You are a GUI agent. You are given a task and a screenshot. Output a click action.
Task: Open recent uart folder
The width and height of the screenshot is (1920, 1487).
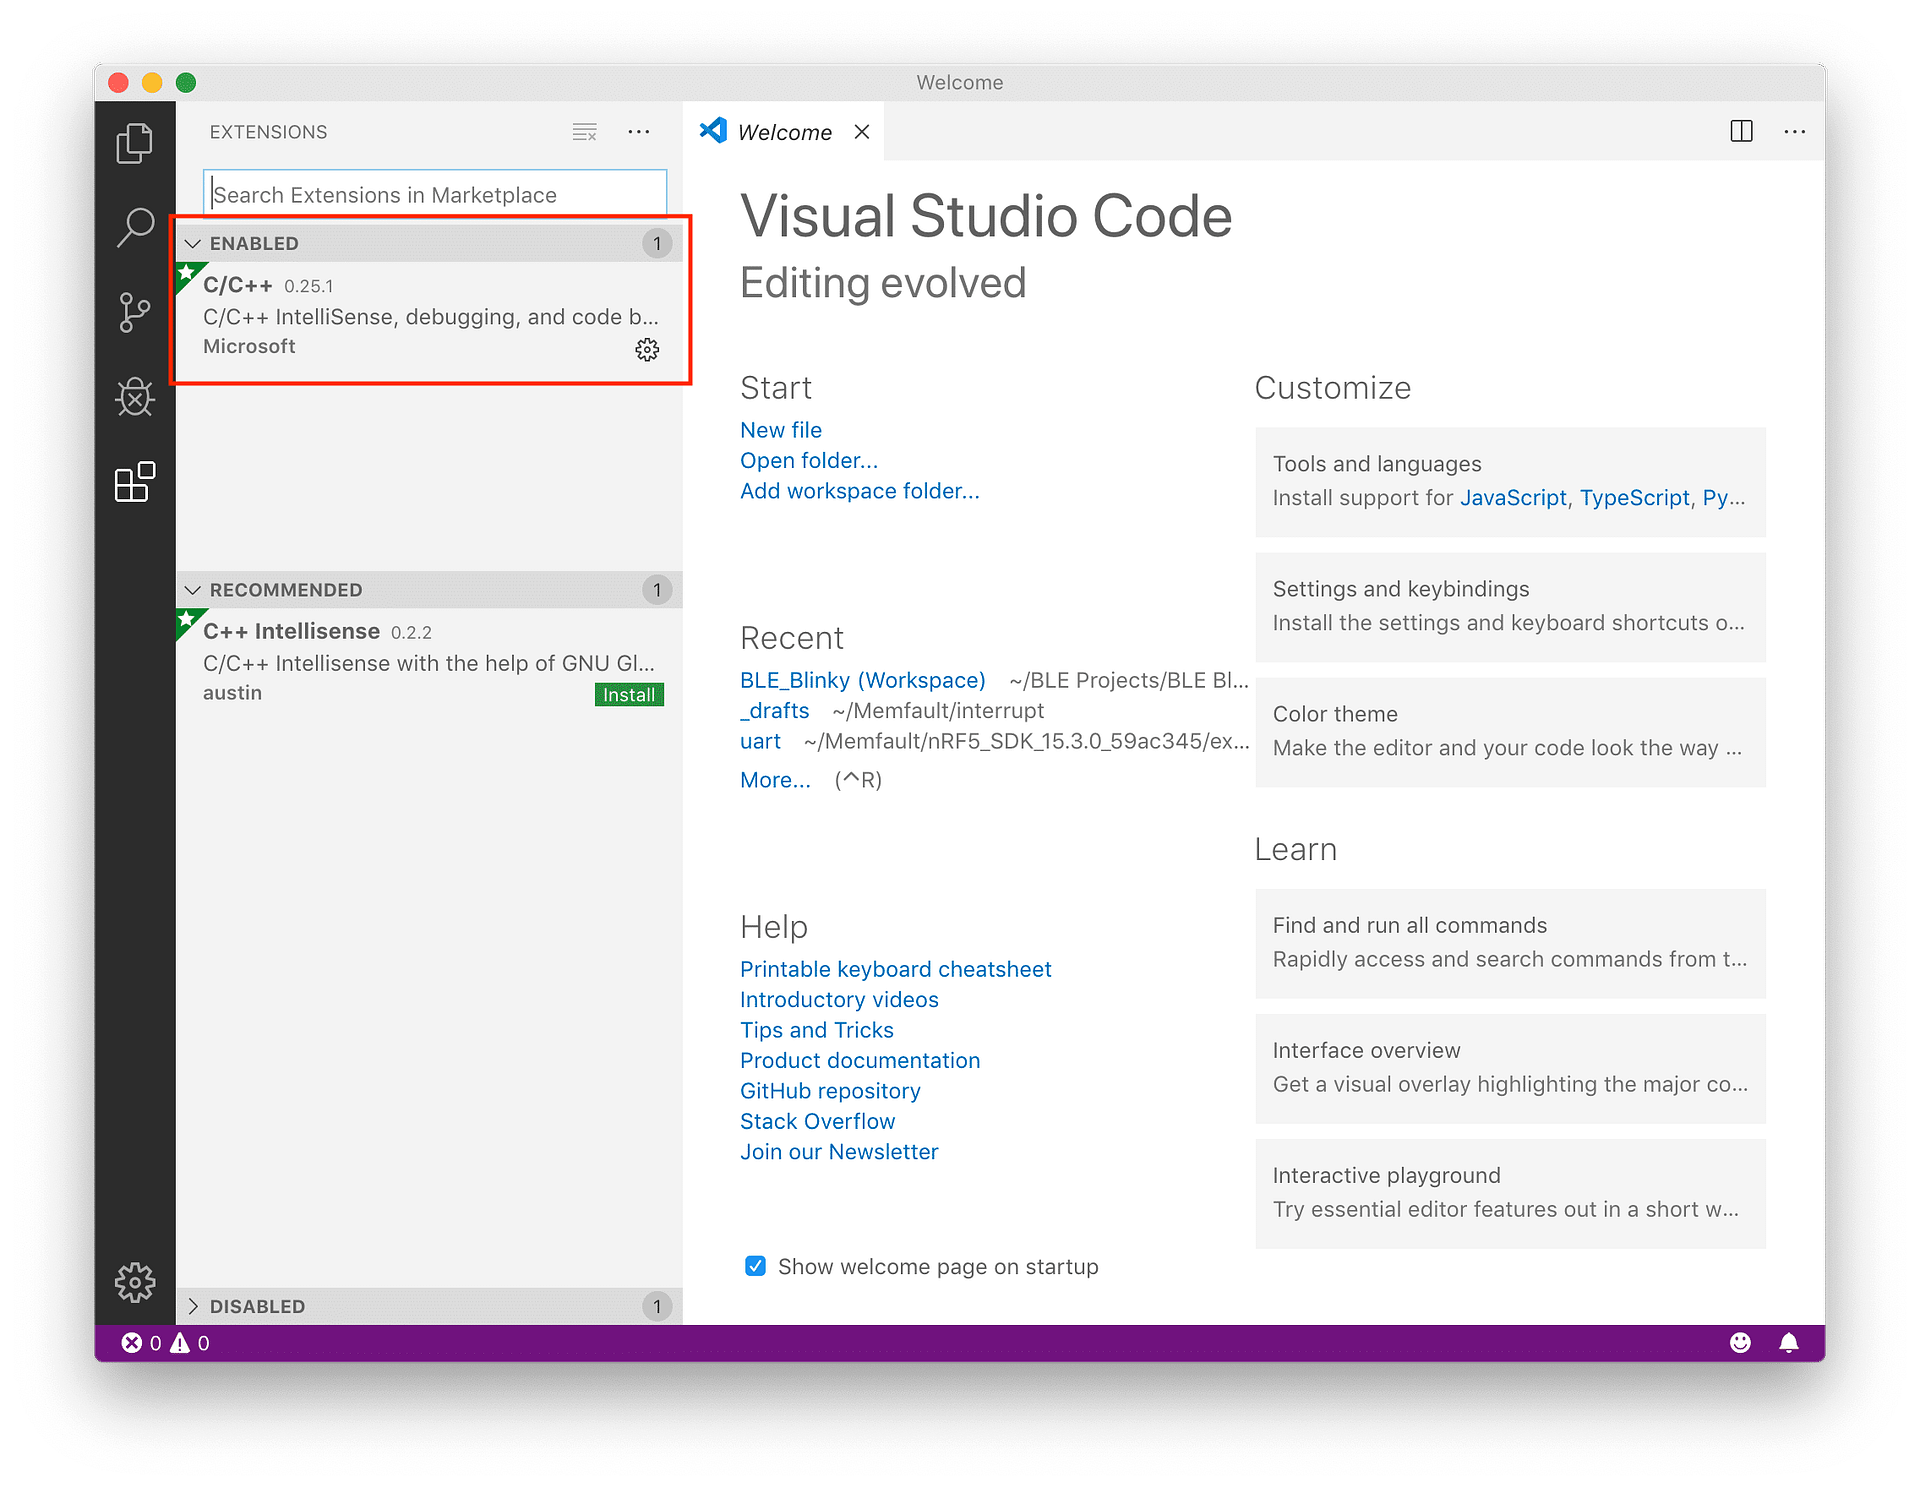point(760,741)
